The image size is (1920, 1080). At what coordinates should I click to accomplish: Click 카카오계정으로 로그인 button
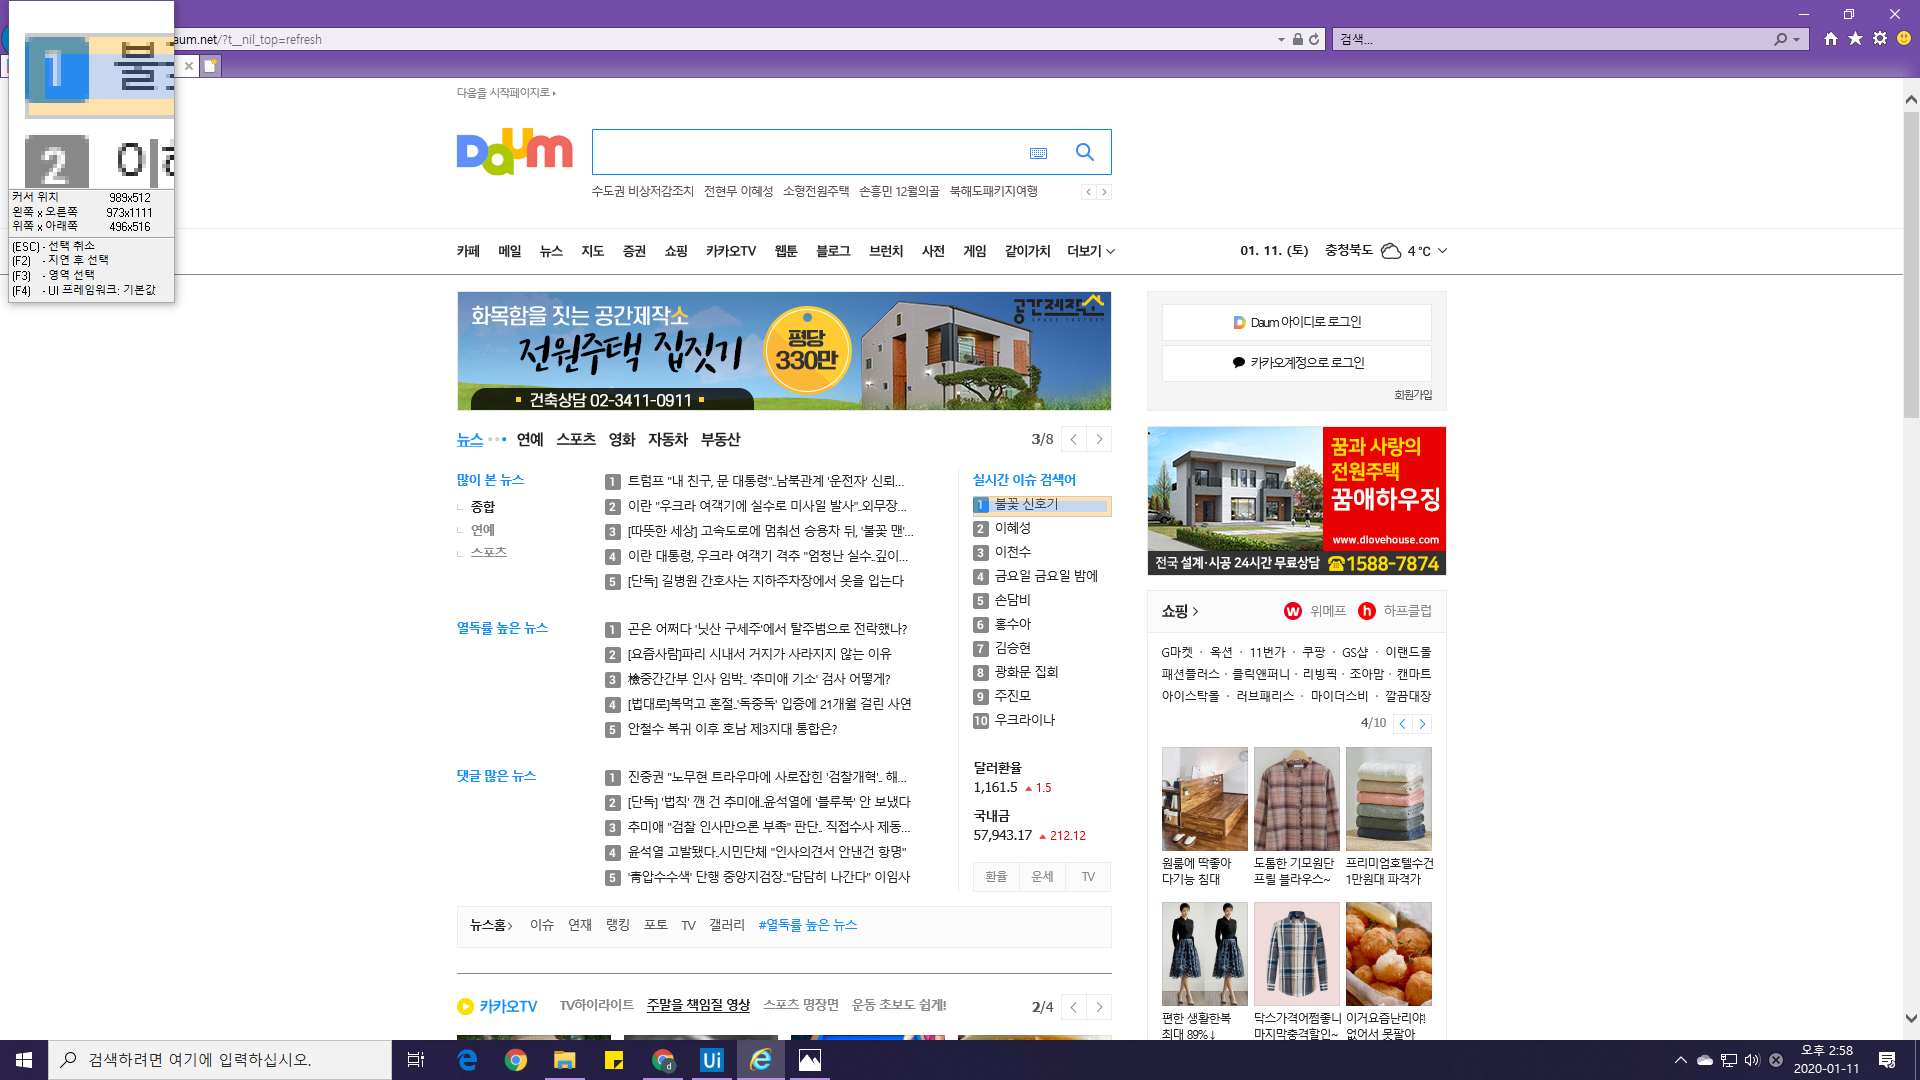point(1296,363)
